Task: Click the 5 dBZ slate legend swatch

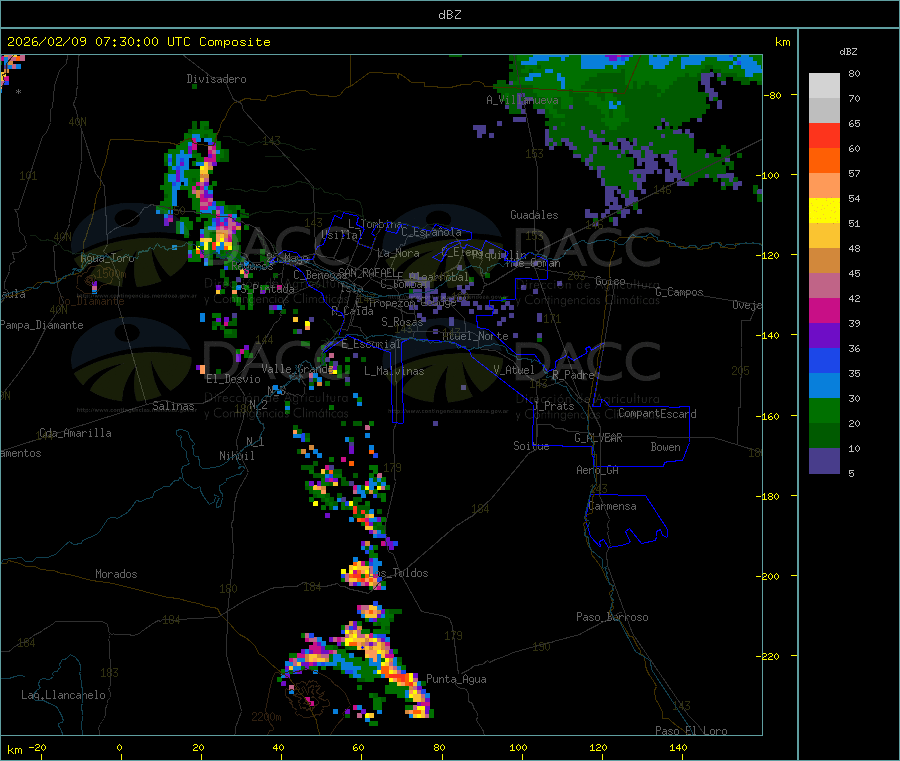Action: point(824,461)
